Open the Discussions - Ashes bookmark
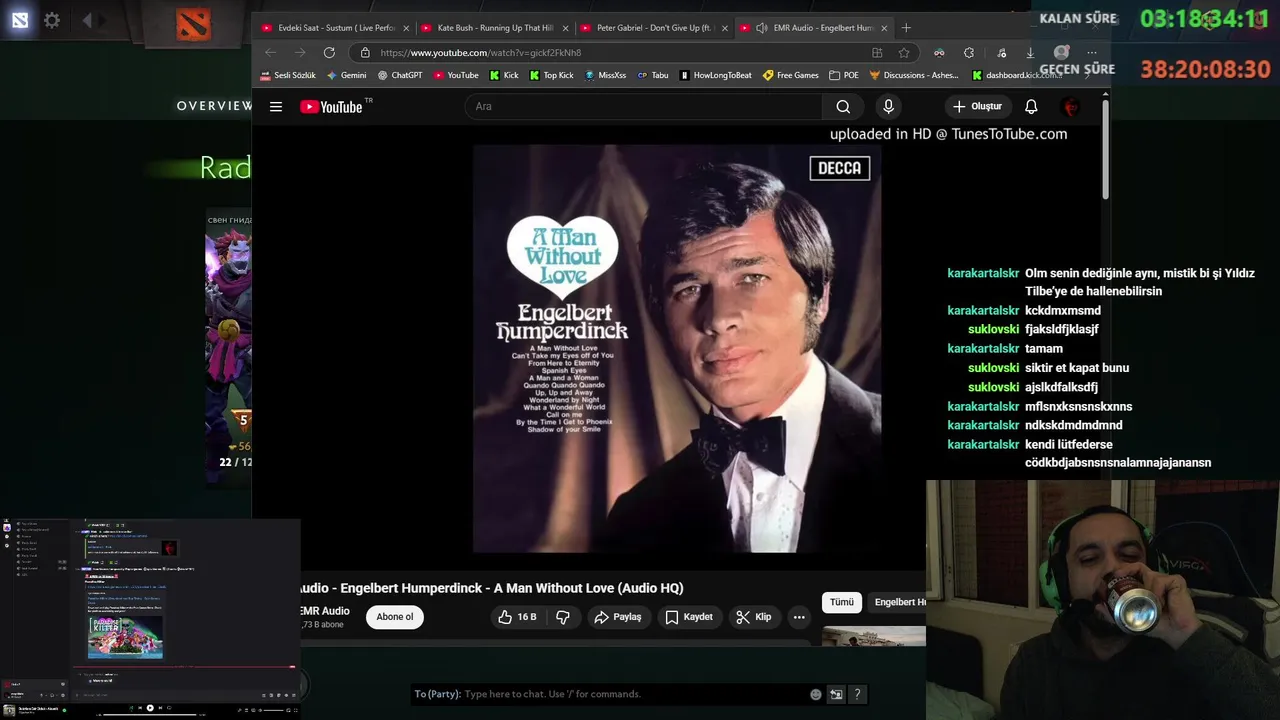 [915, 75]
